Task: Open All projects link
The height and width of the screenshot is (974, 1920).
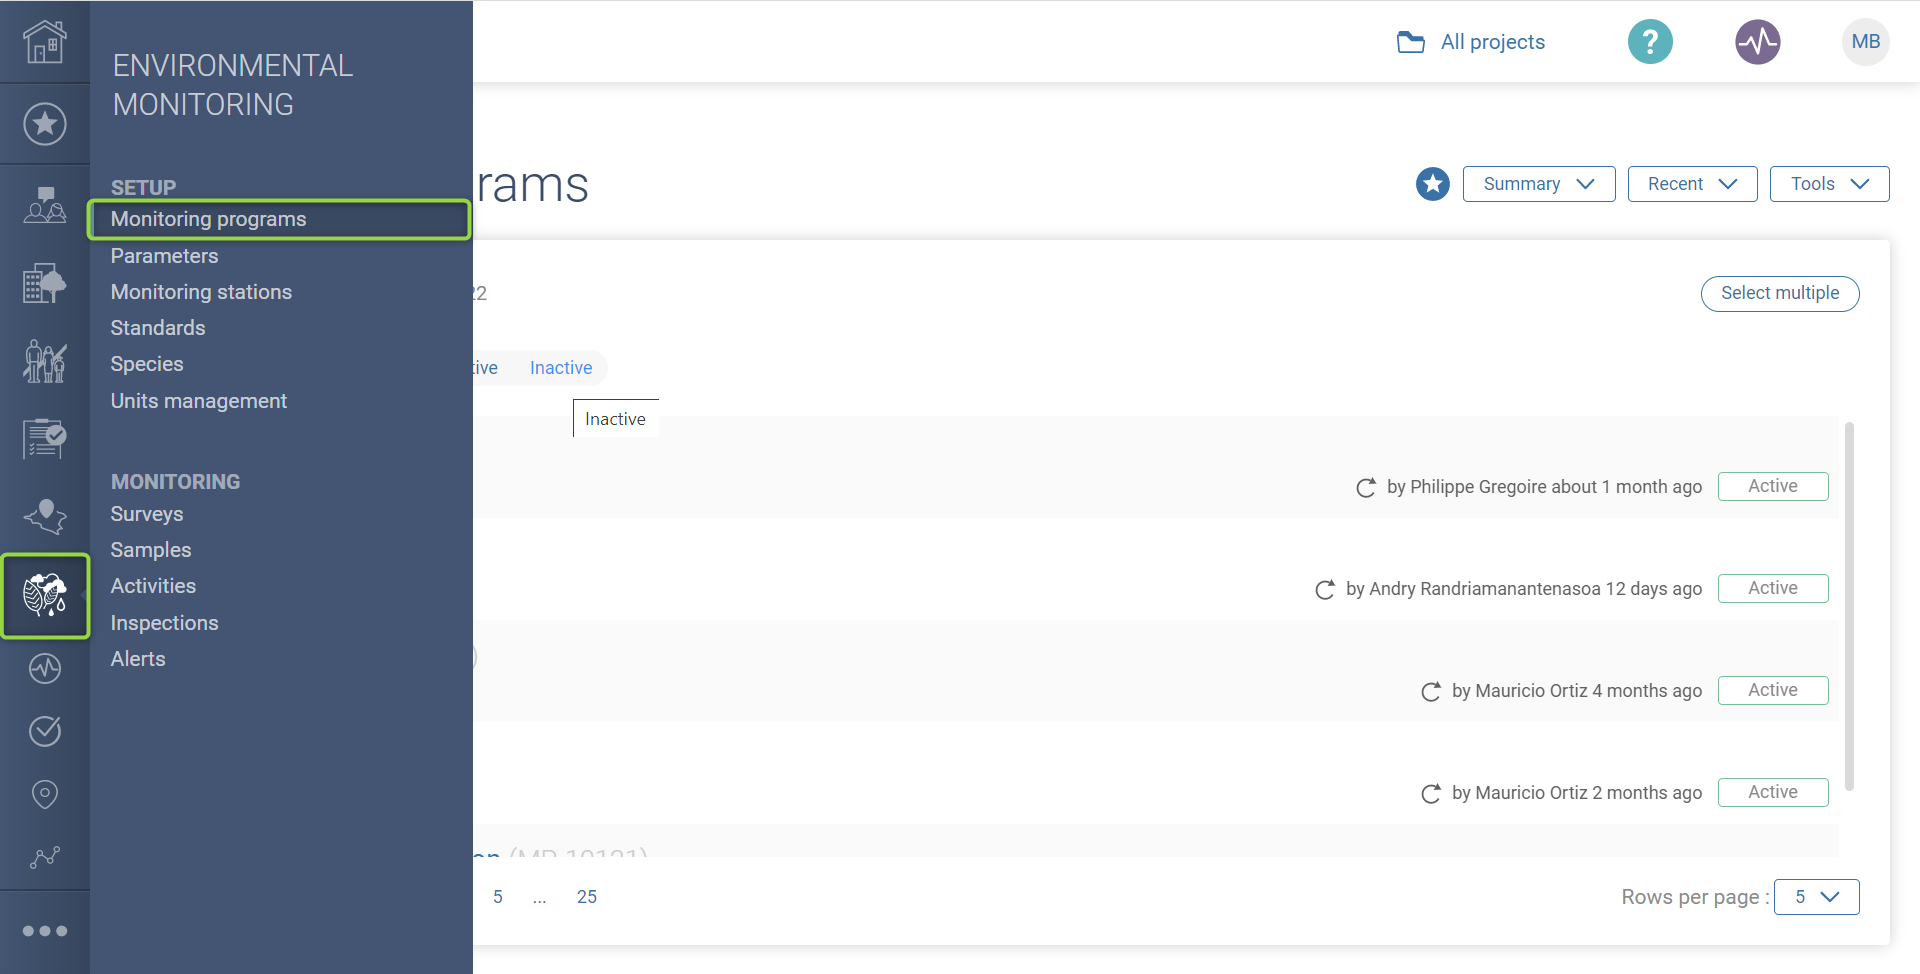Action: coord(1471,42)
